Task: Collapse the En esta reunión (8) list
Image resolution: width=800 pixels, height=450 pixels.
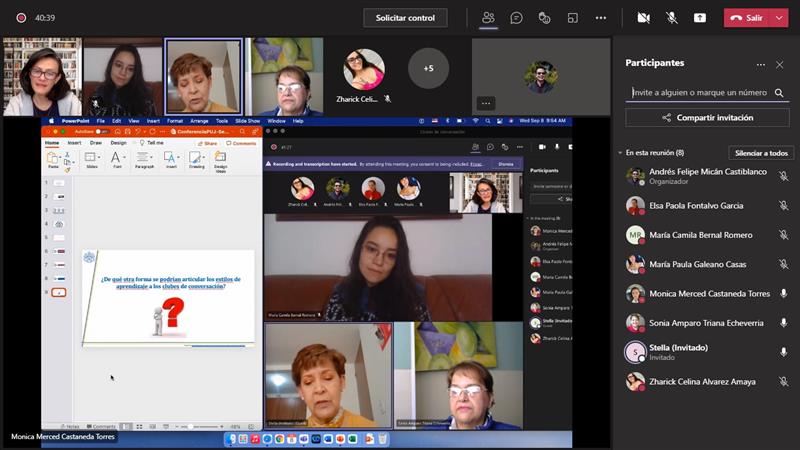Action: point(620,153)
